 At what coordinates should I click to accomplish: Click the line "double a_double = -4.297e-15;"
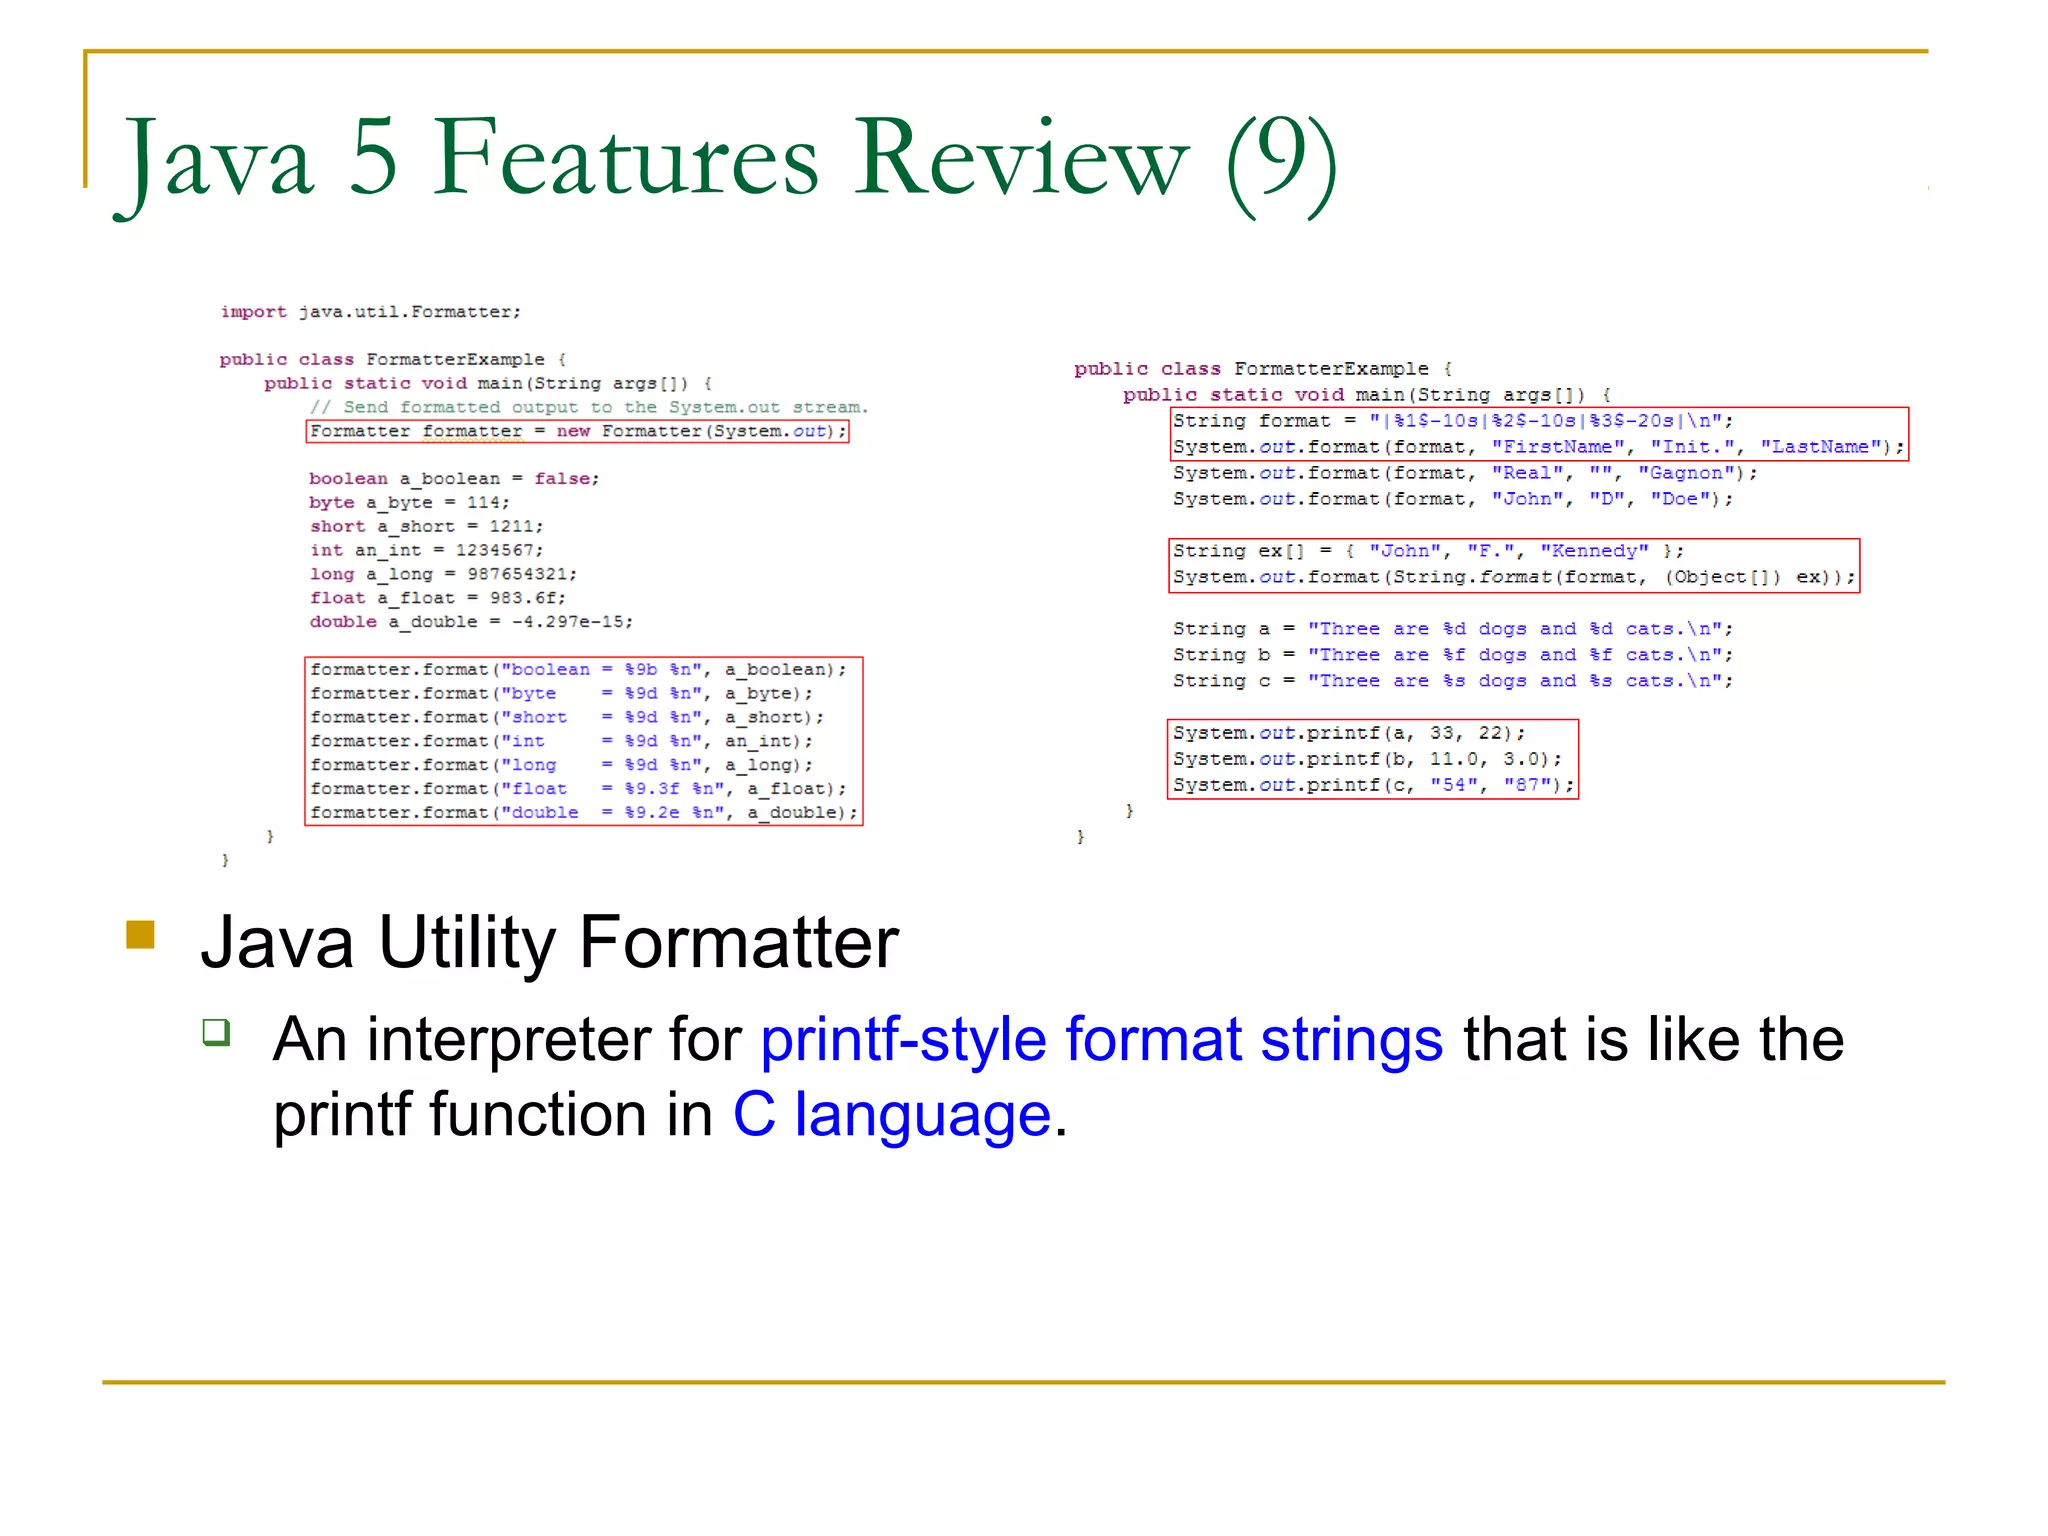[471, 622]
